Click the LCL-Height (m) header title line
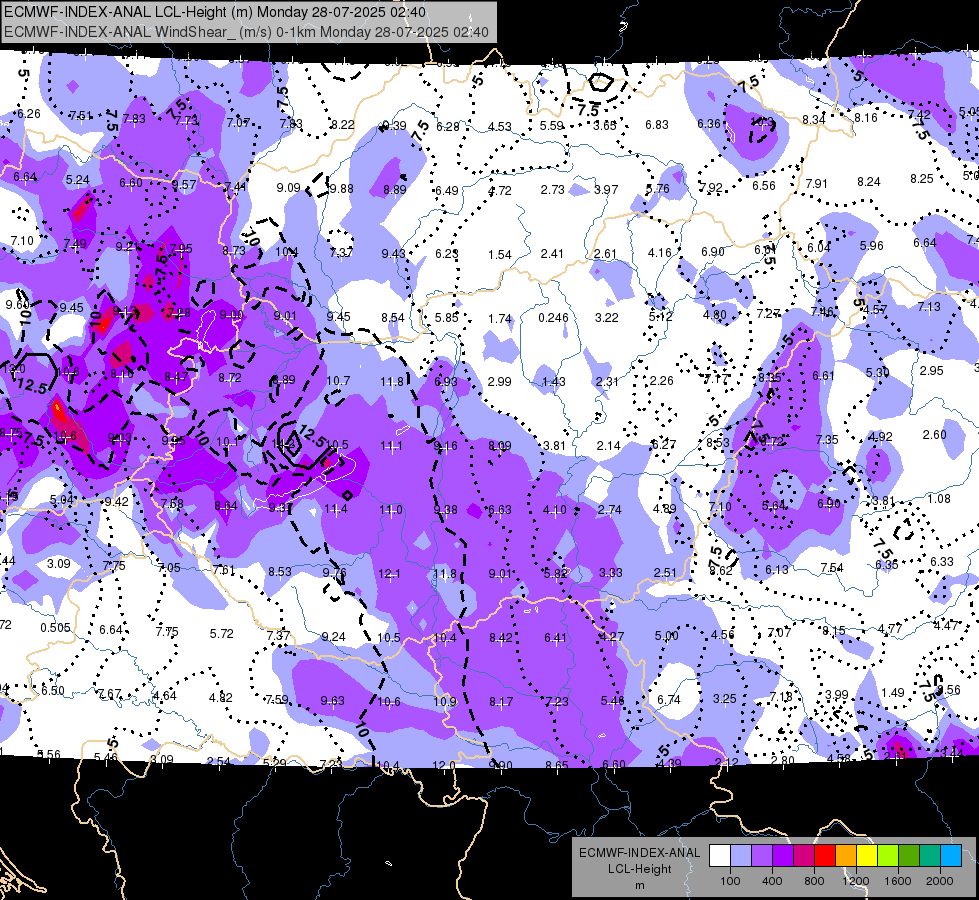 [215, 12]
